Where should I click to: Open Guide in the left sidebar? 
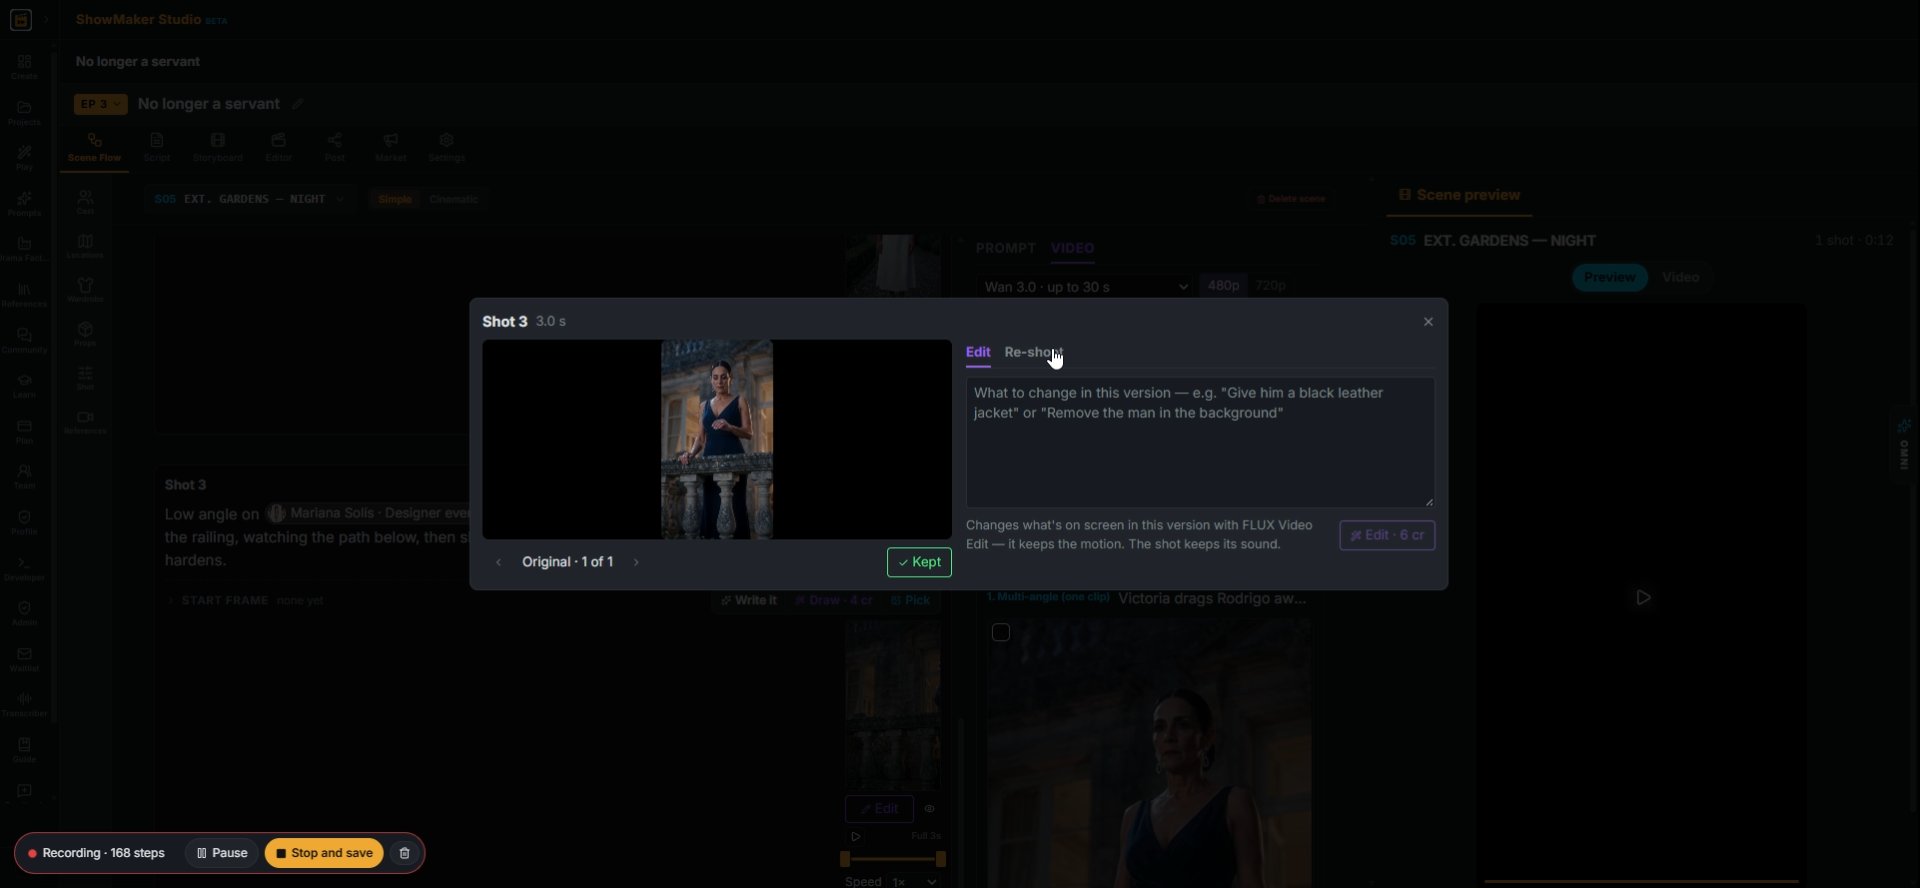pyautogui.click(x=24, y=750)
